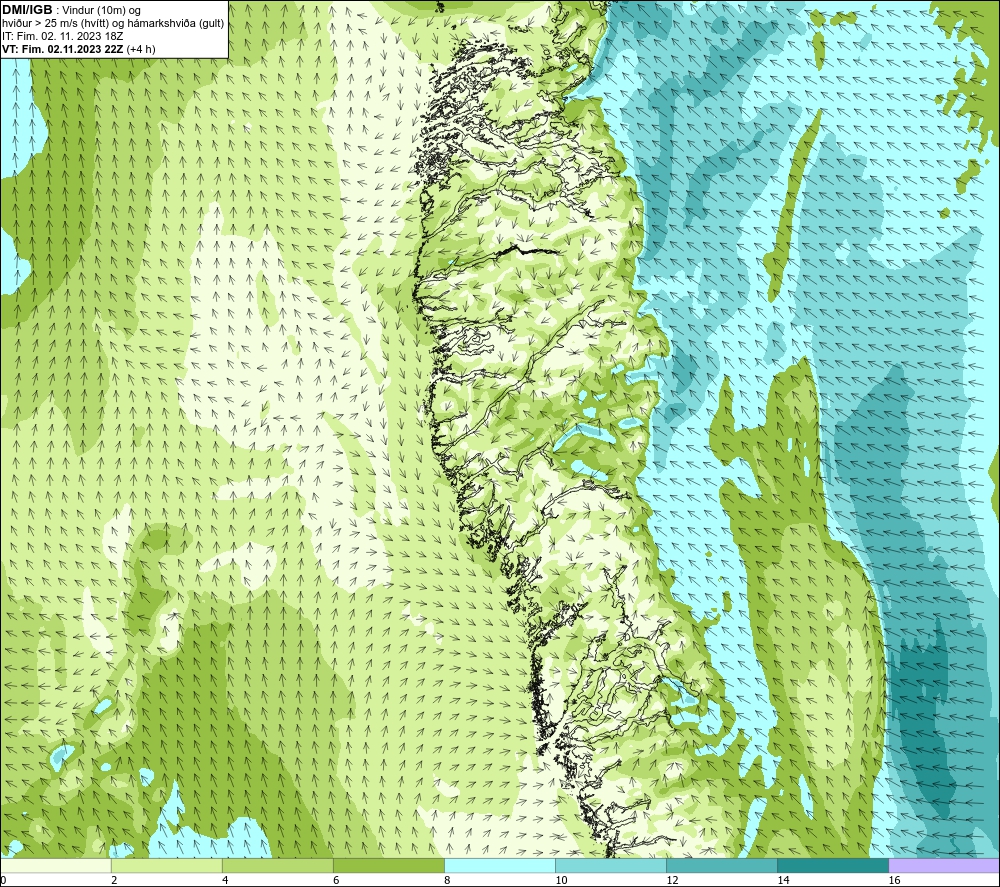The image size is (1000, 887).
Task: Click the legend scale label '10'
Action: click(x=561, y=881)
